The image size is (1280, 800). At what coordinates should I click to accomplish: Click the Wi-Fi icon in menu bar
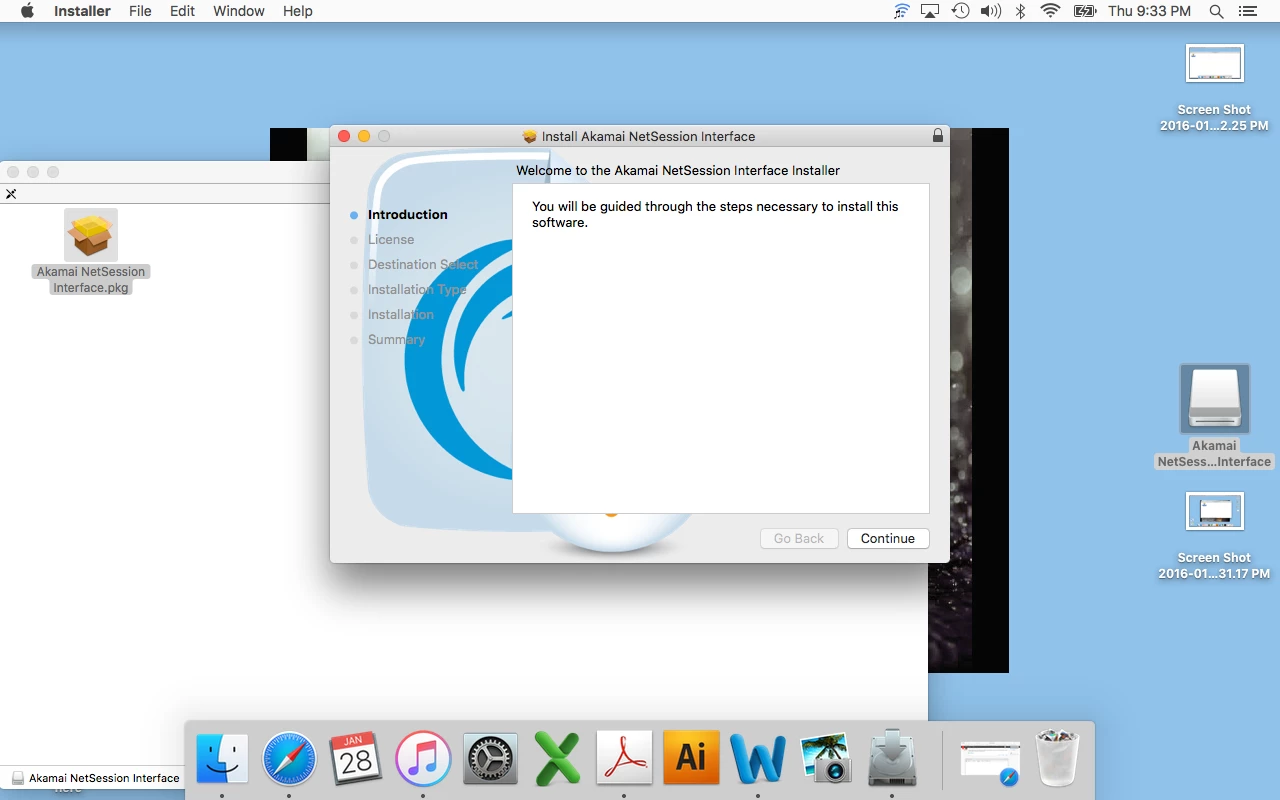(x=1050, y=11)
